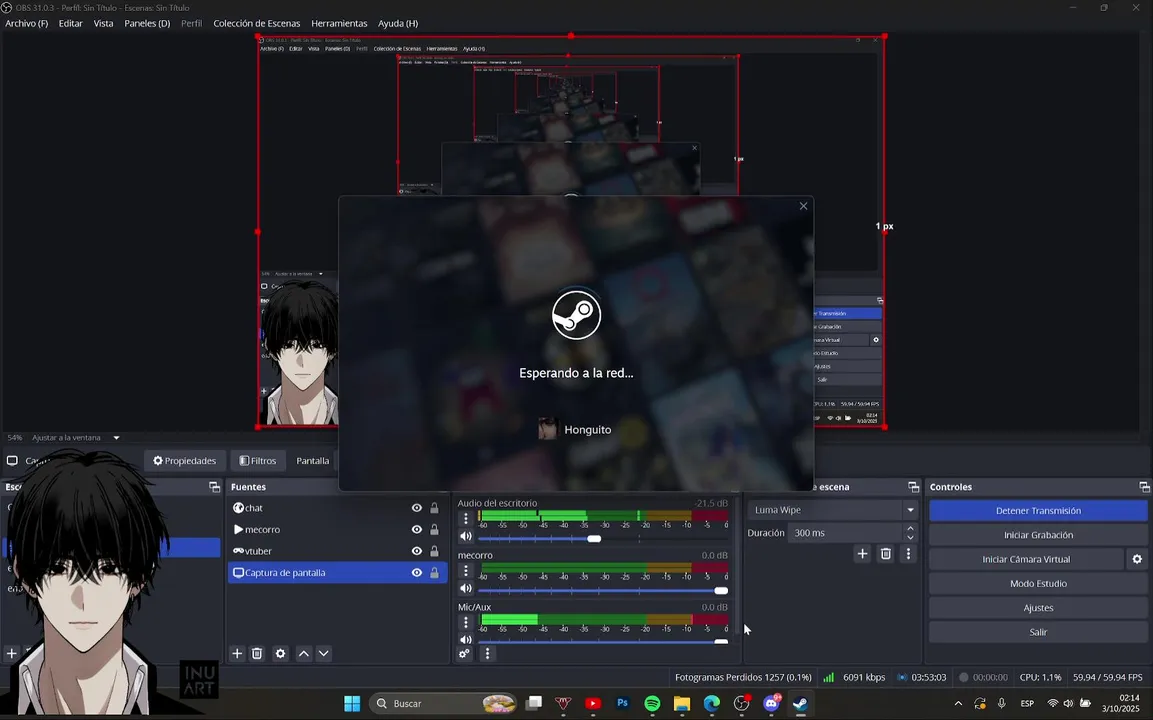Move the selected source down with the down arrow
Viewport: 1153px width, 720px height.
tap(324, 653)
